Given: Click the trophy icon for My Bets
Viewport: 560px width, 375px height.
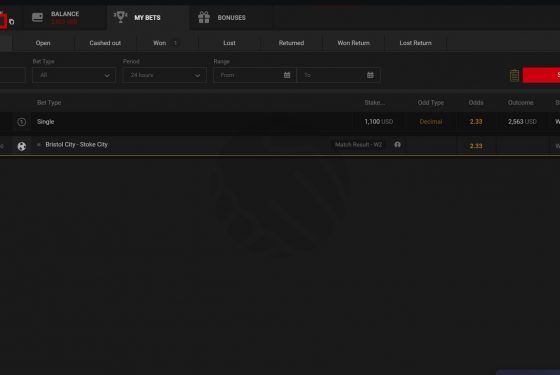Looking at the screenshot, I should [x=120, y=17].
